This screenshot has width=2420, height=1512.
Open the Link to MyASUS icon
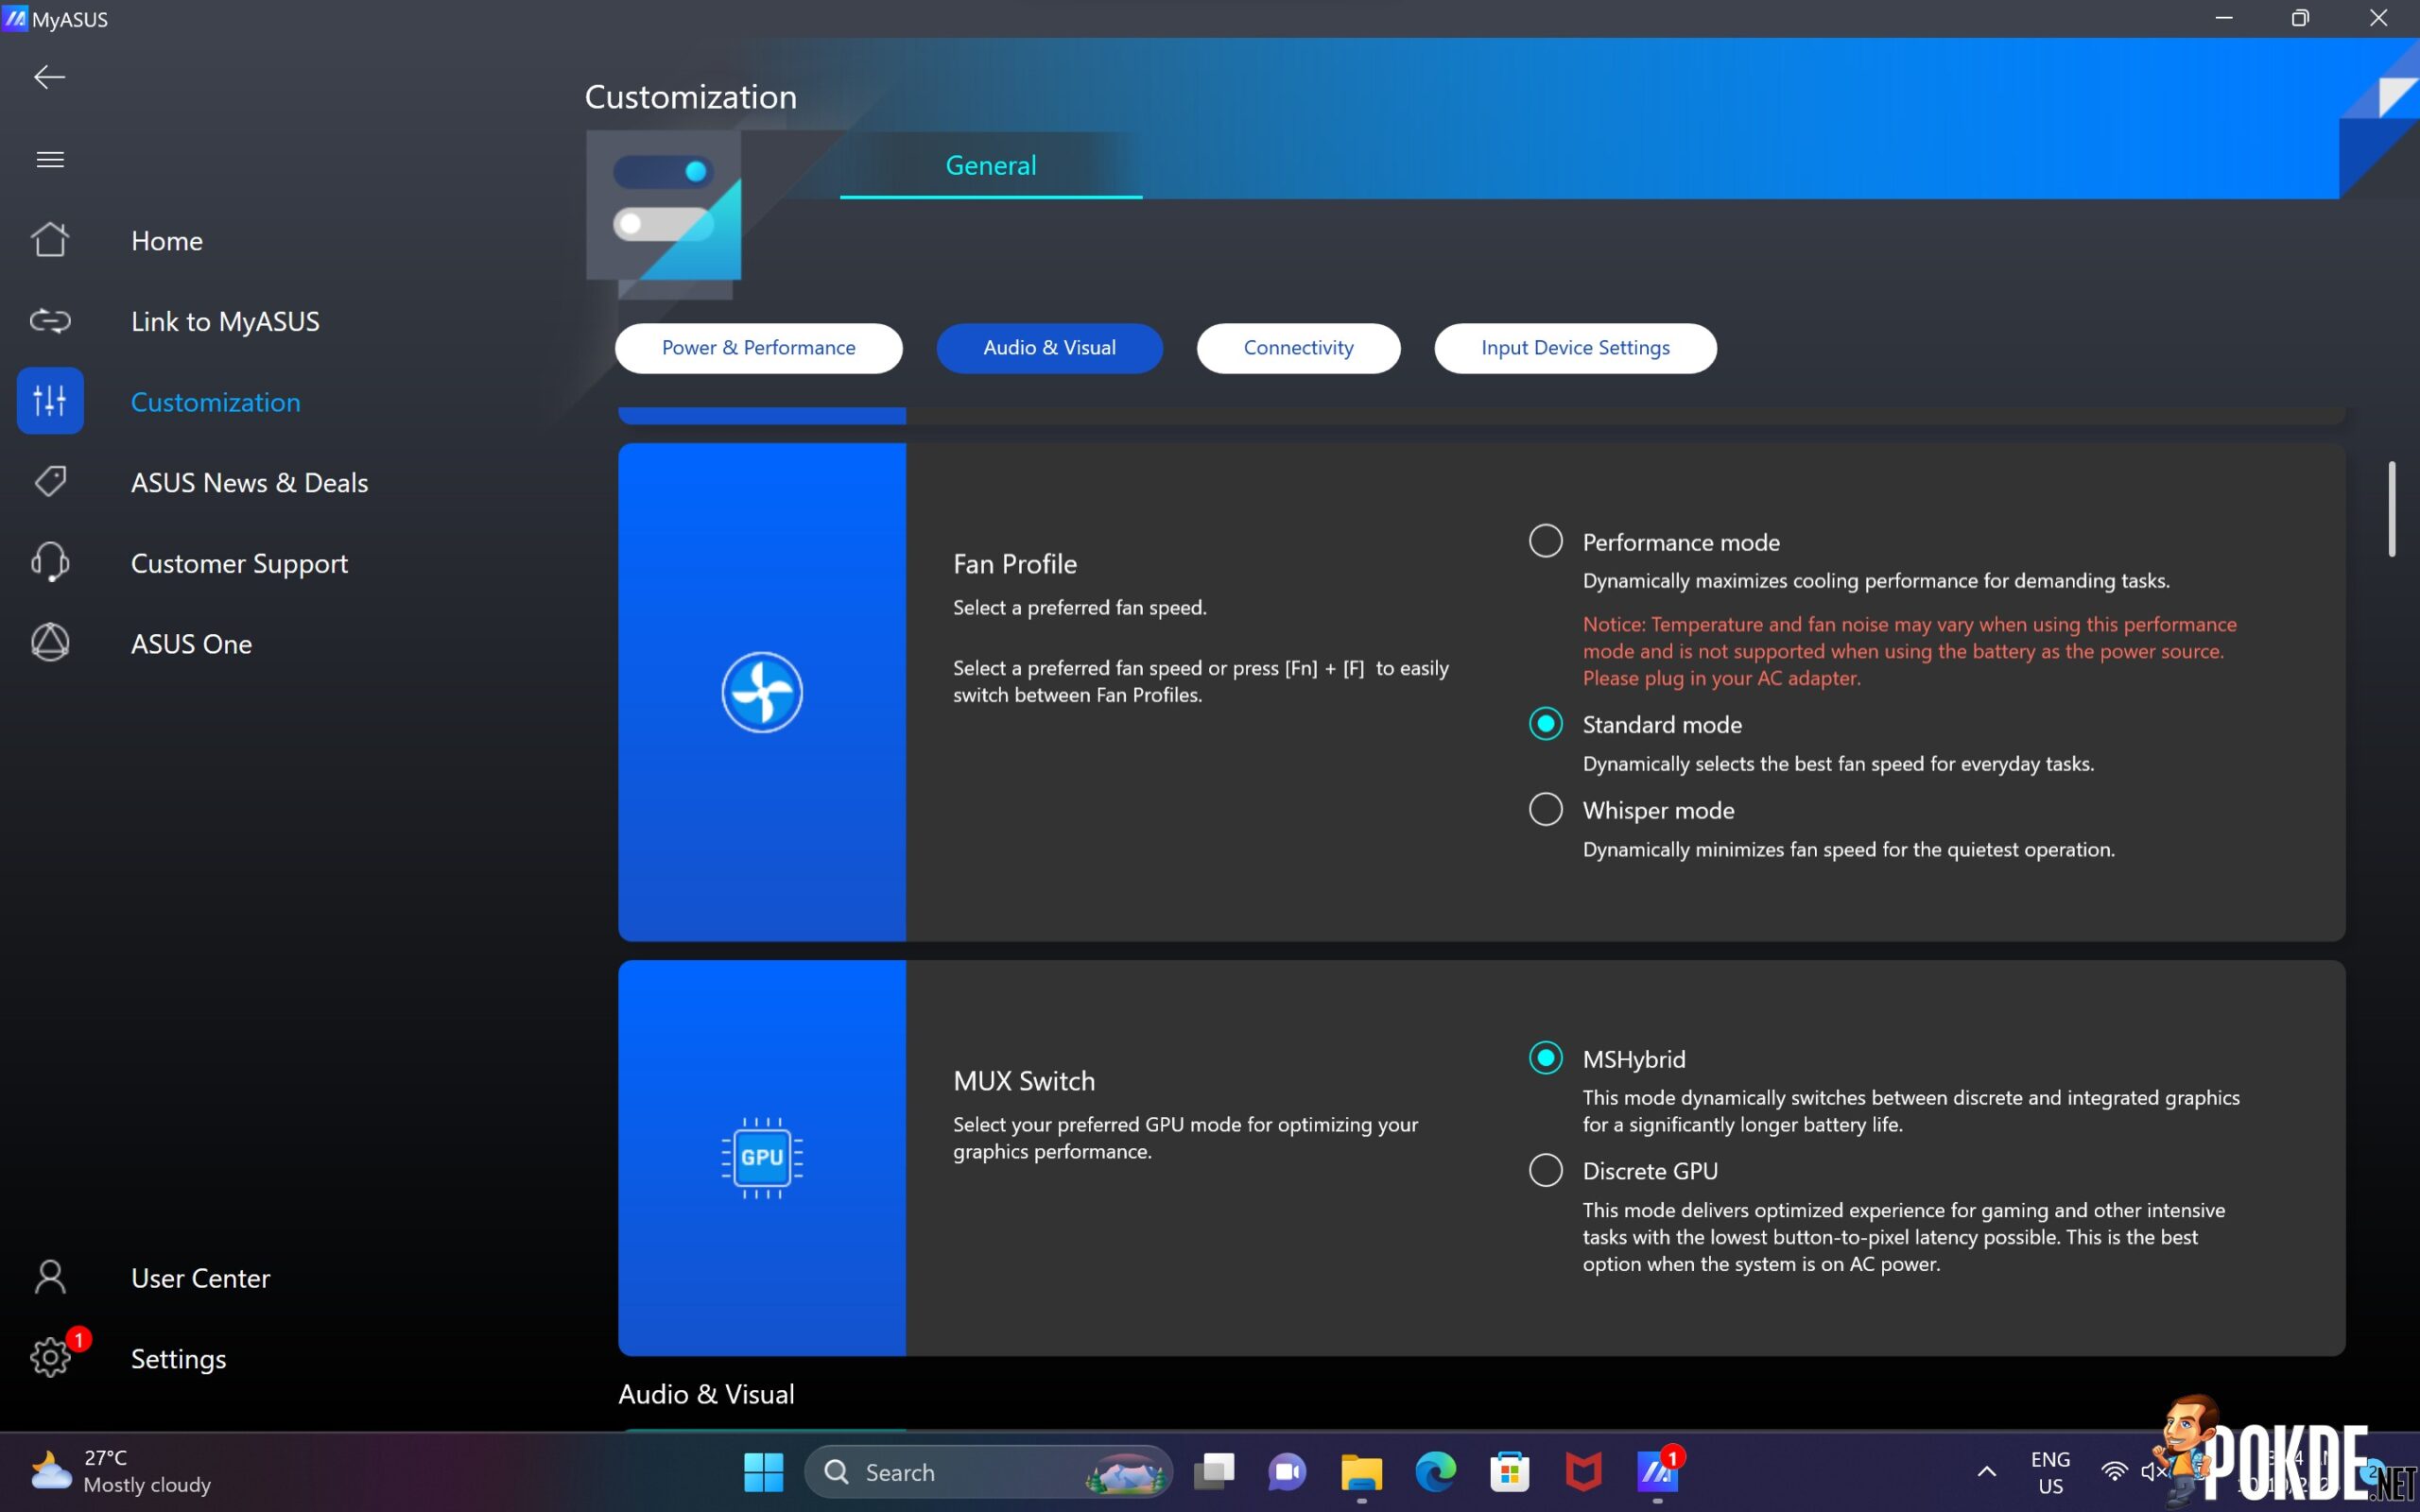click(x=50, y=321)
